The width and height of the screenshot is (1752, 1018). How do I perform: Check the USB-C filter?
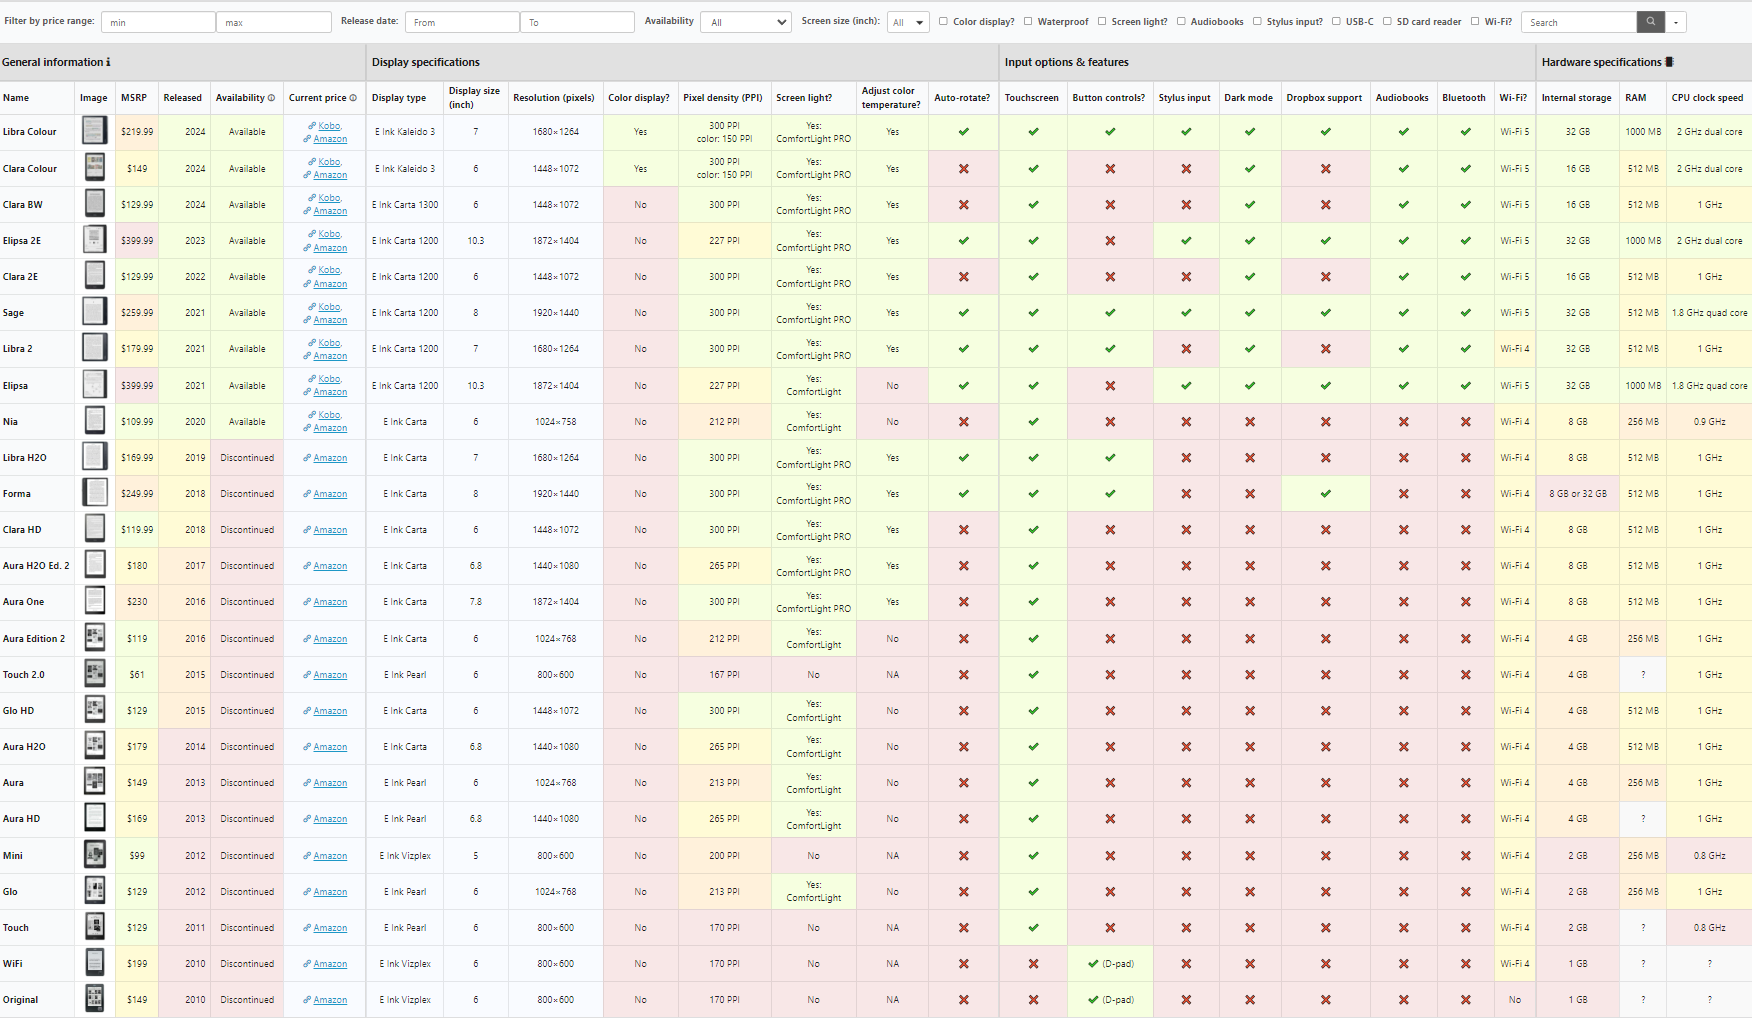click(1337, 21)
